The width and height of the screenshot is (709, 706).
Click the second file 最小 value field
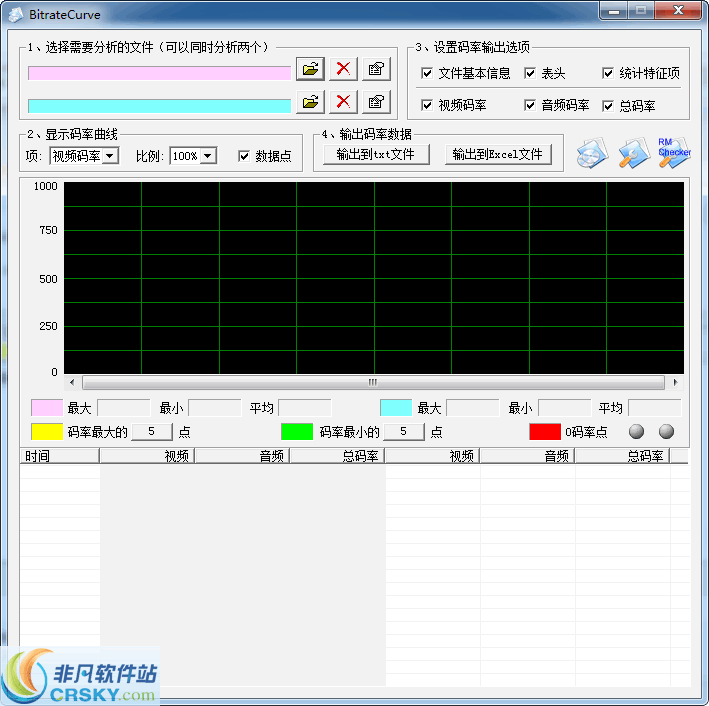pyautogui.click(x=565, y=407)
